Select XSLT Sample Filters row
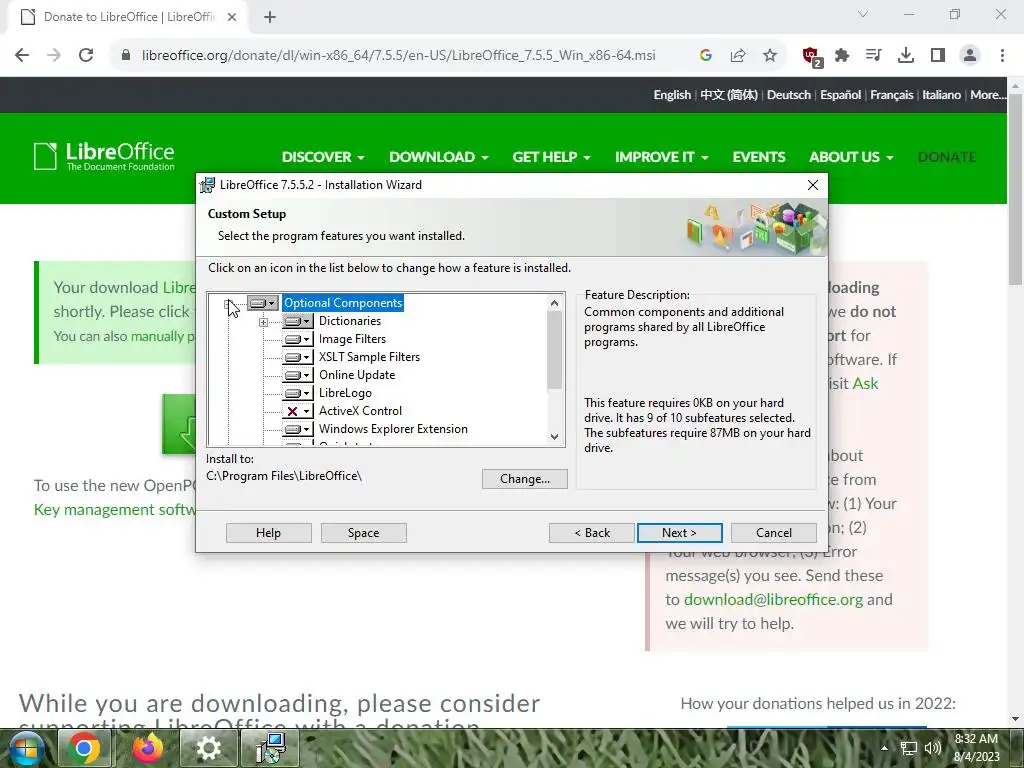The height and width of the screenshot is (768, 1024). (369, 357)
